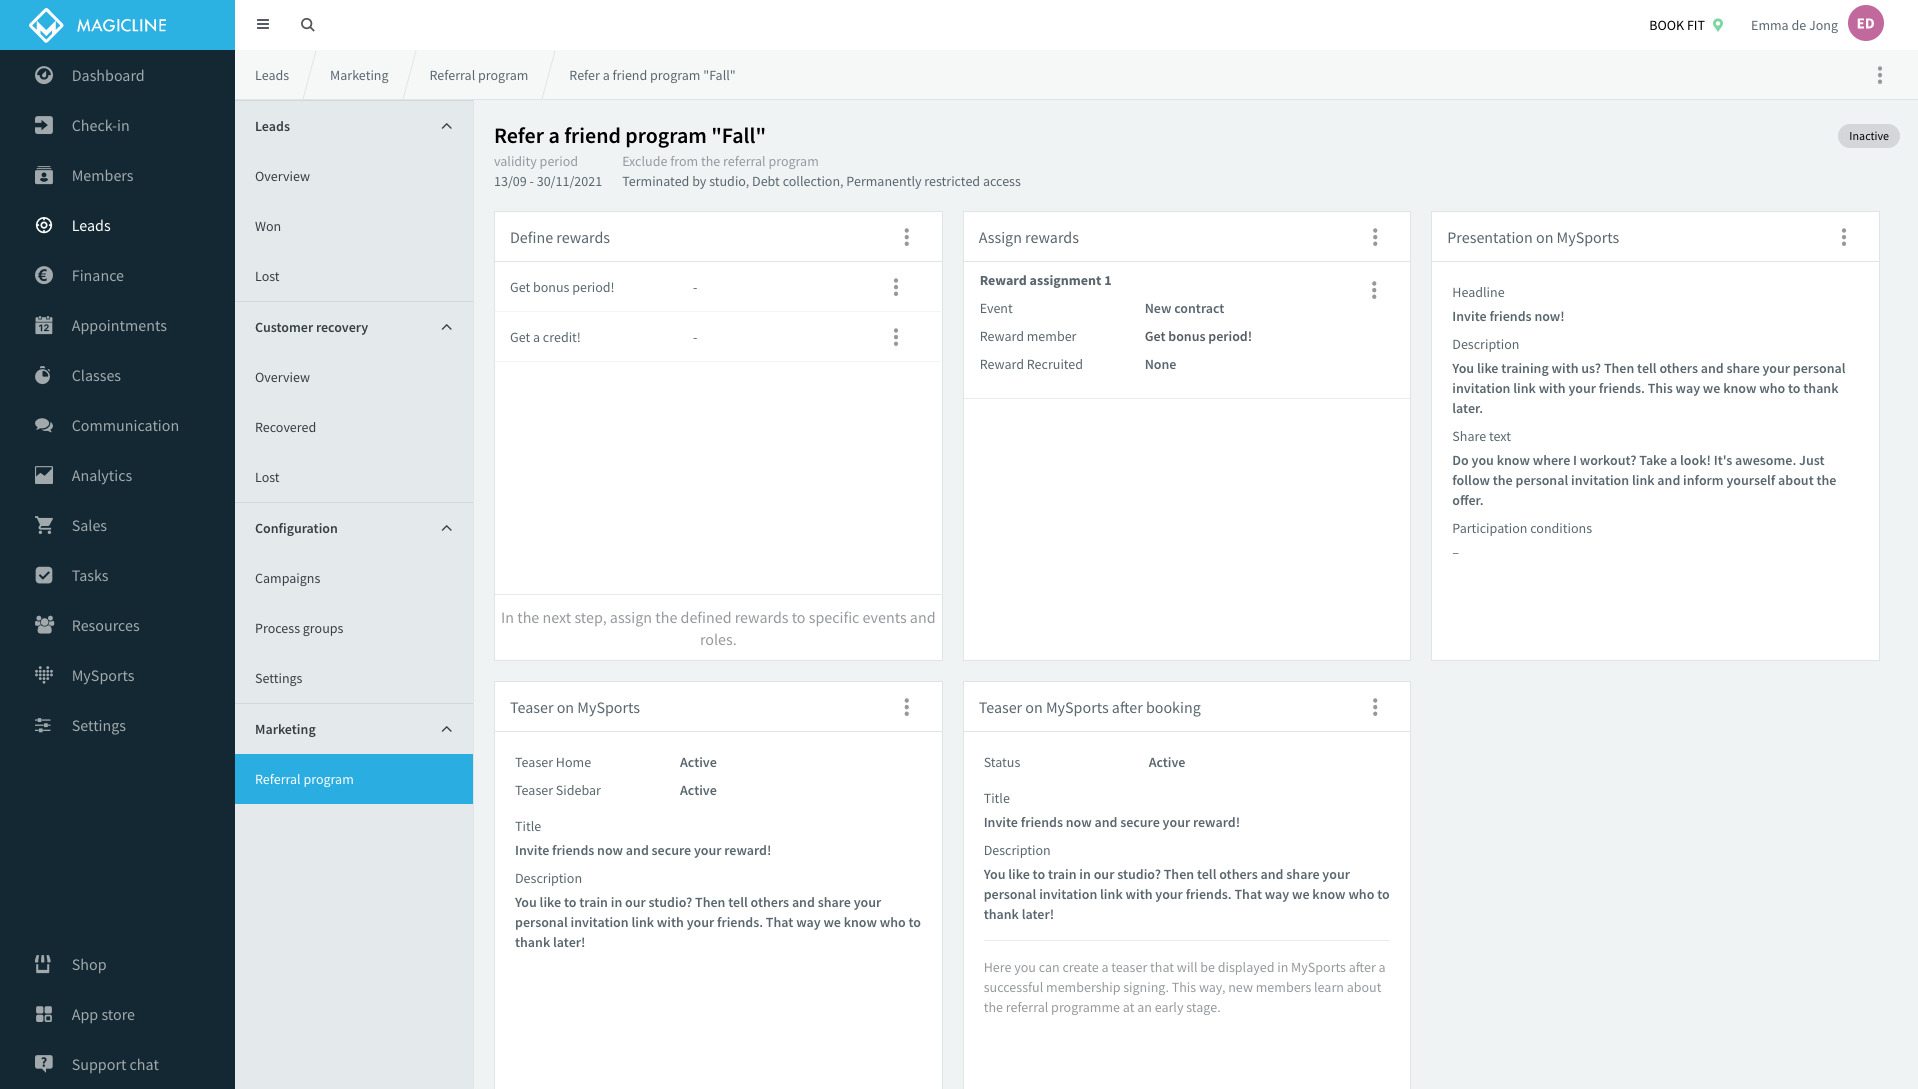Click the Emma de Jong user avatar

coord(1865,25)
